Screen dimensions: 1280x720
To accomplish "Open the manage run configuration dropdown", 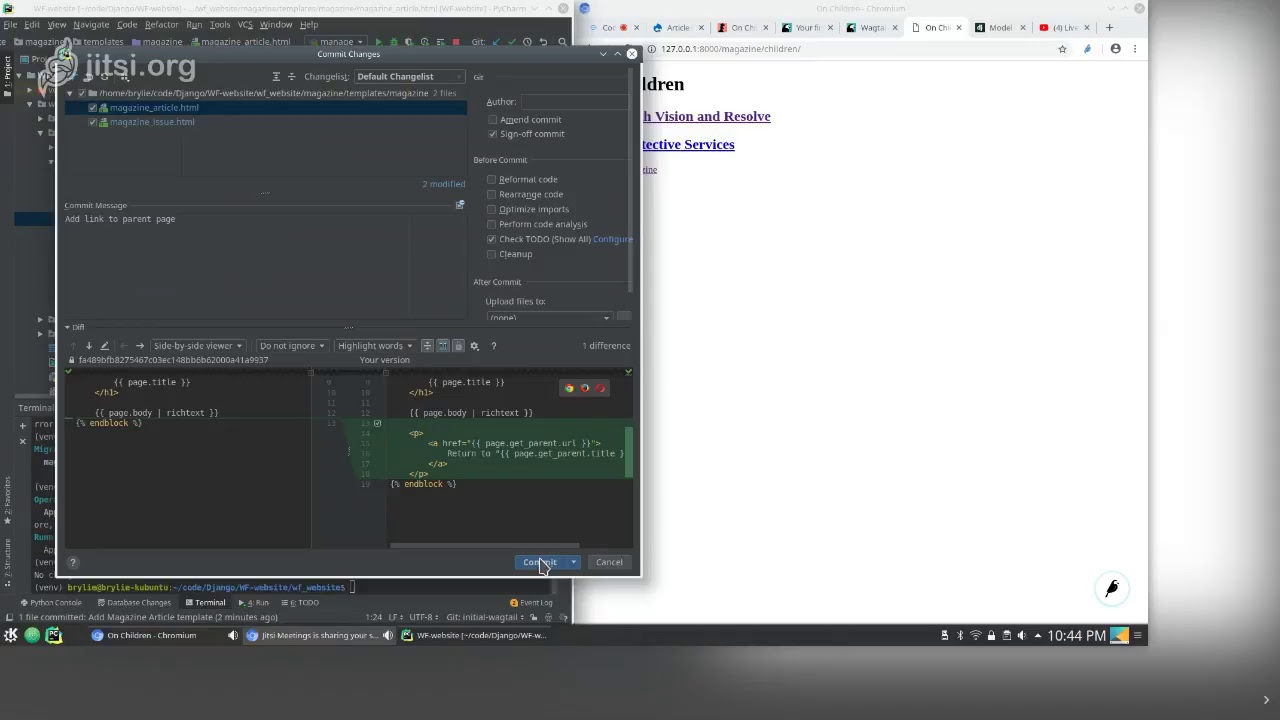I will pyautogui.click(x=337, y=42).
